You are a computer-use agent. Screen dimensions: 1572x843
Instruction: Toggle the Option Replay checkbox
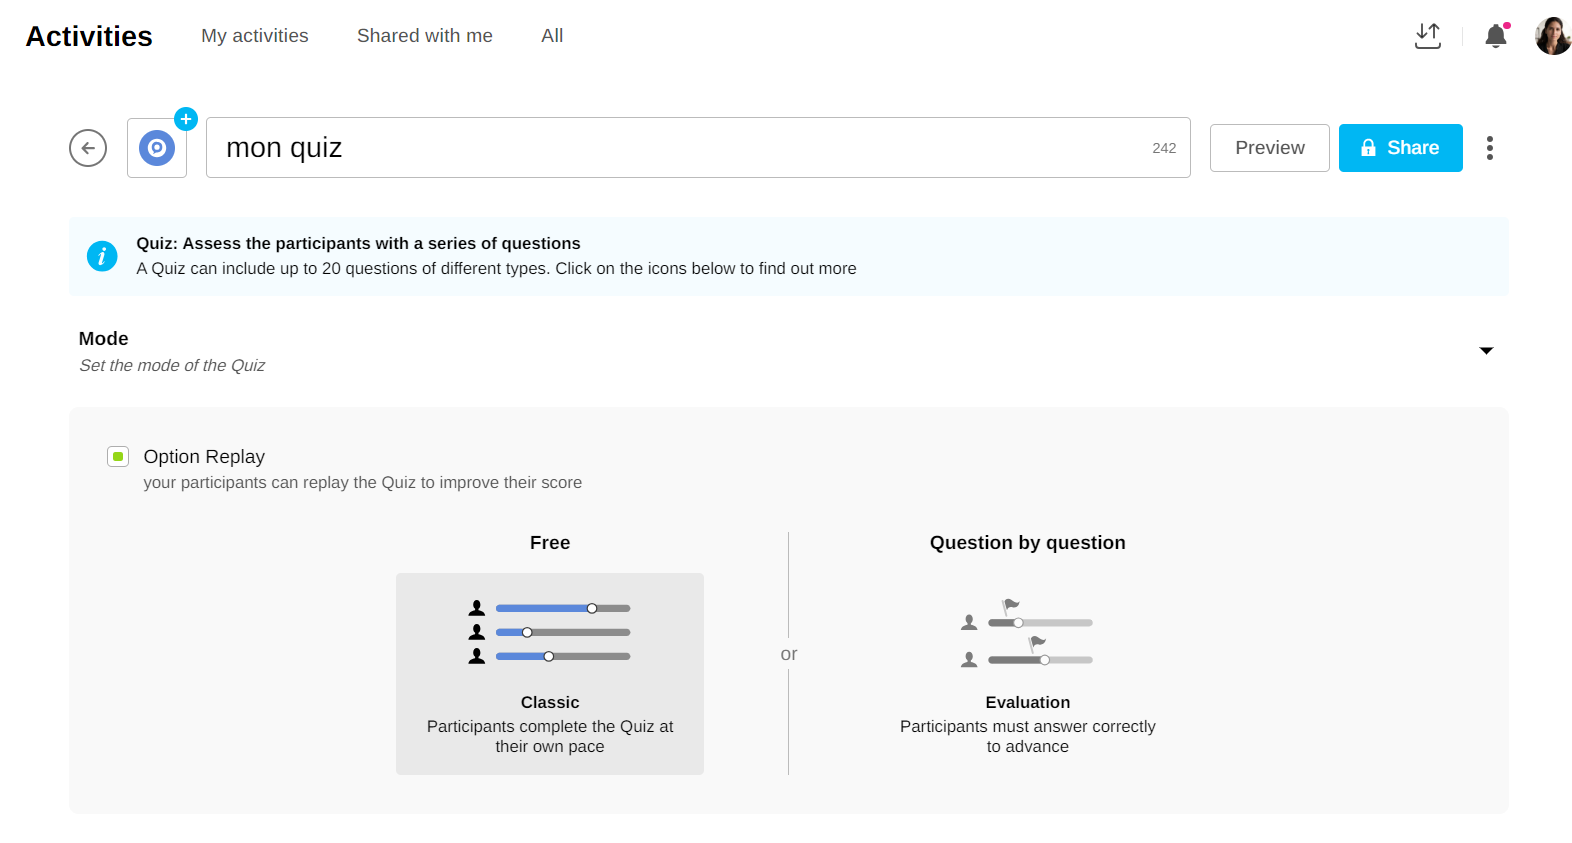(x=118, y=457)
